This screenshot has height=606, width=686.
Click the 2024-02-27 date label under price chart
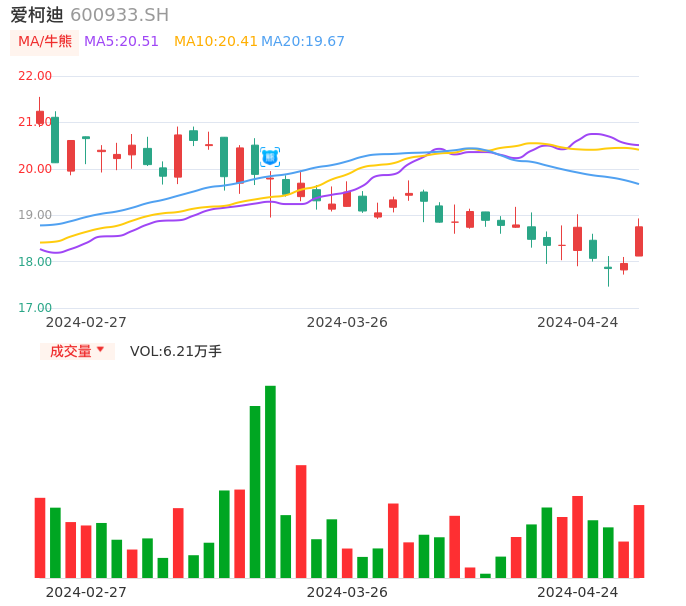86,322
